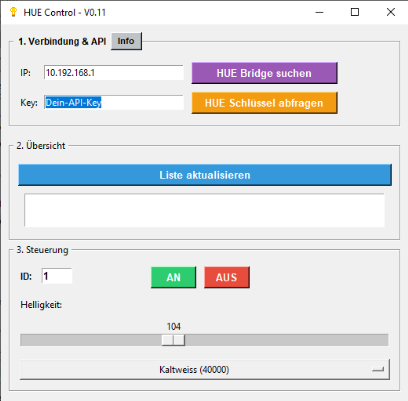Click the Helligkeit brightness slider handle
The image size is (408, 401).
click(173, 340)
